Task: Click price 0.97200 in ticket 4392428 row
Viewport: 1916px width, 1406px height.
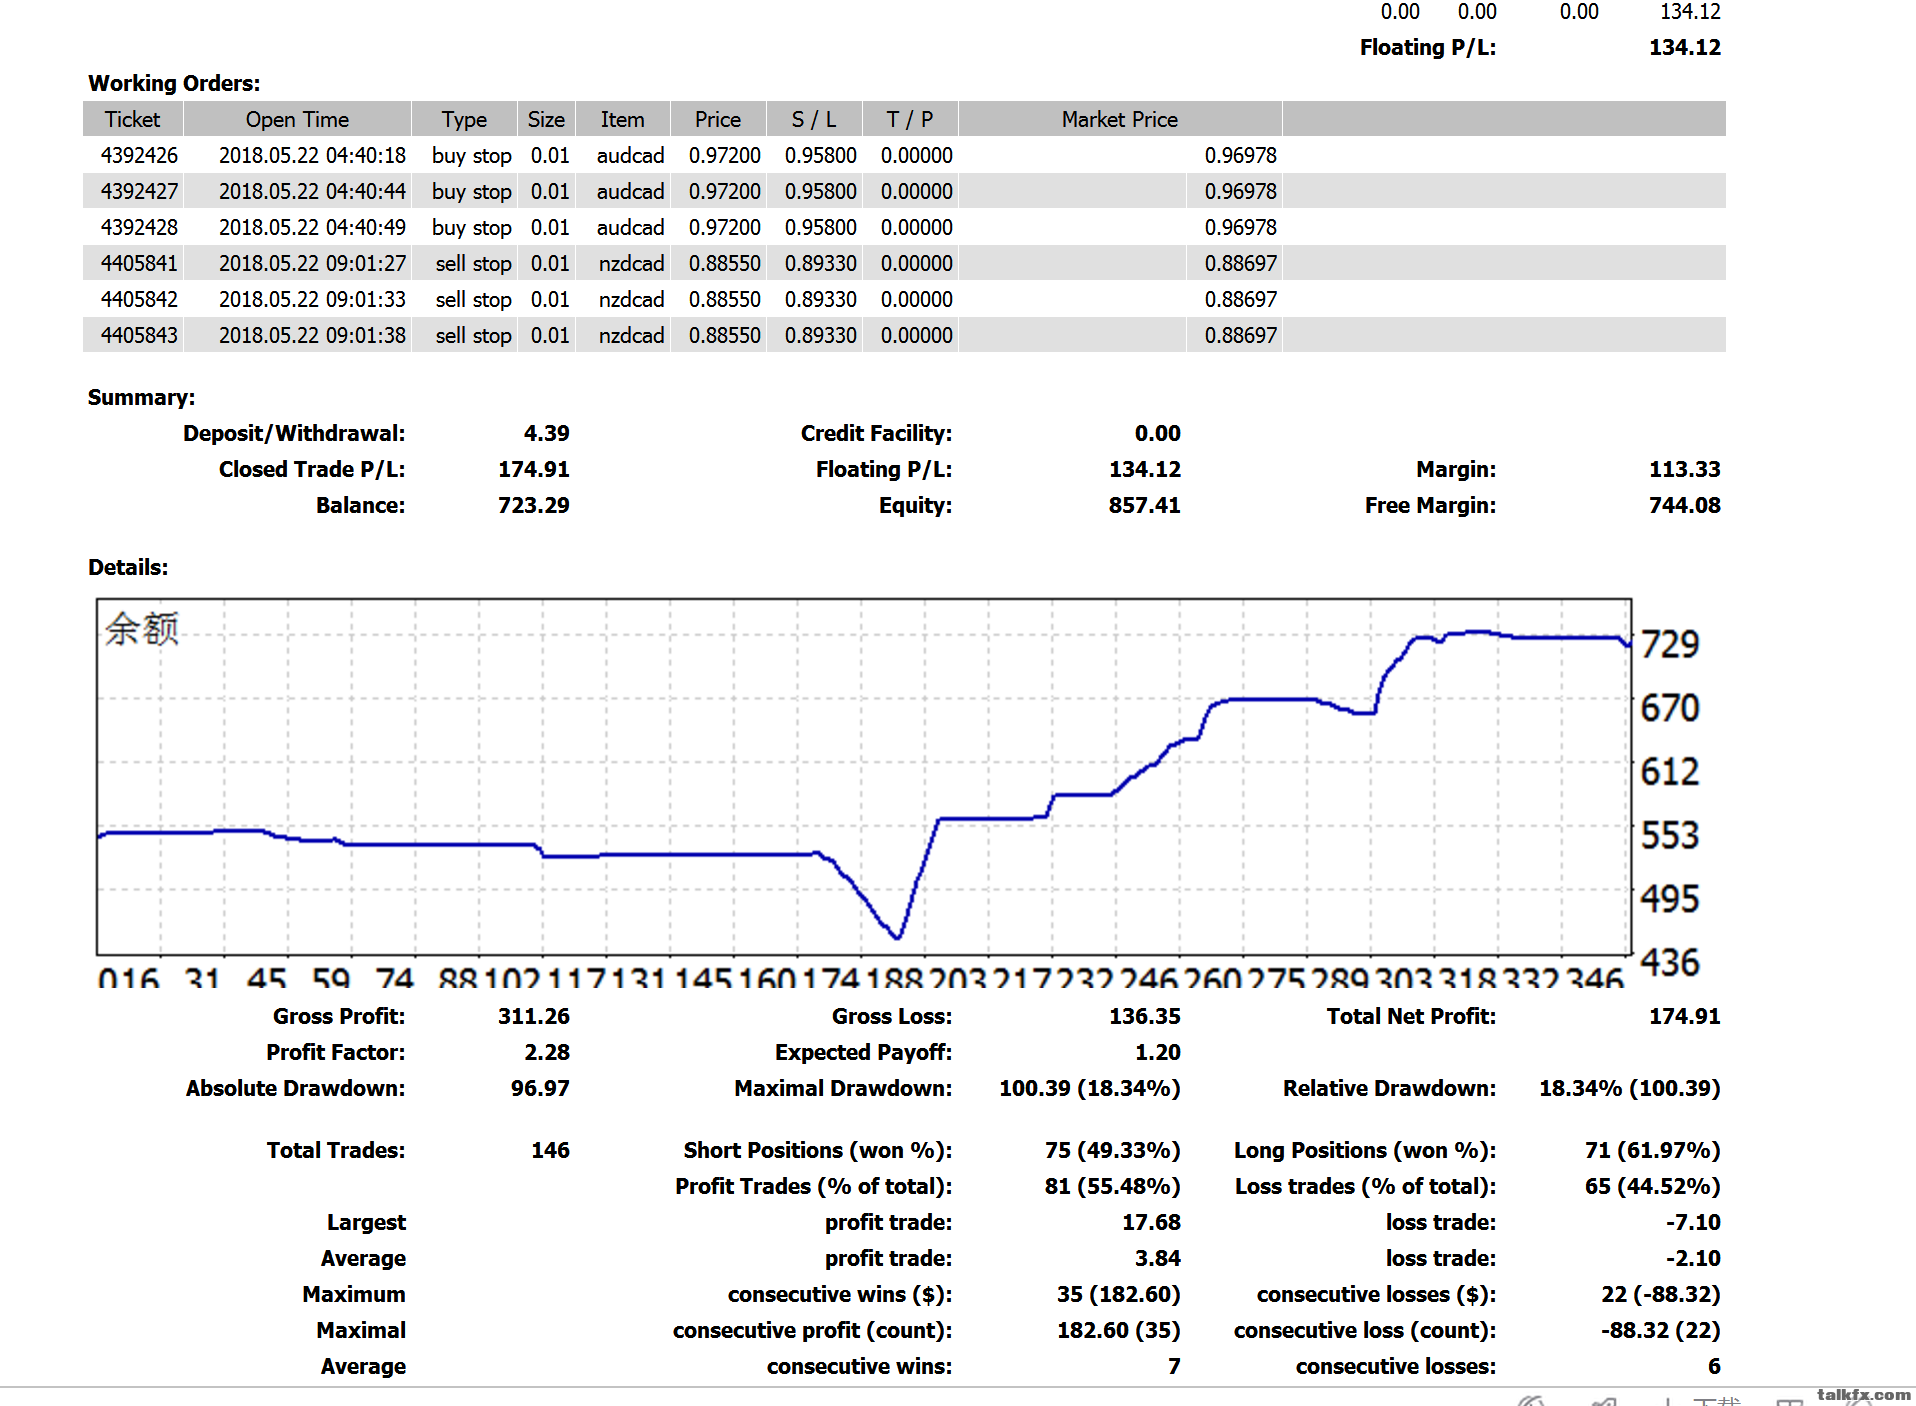Action: click(724, 227)
